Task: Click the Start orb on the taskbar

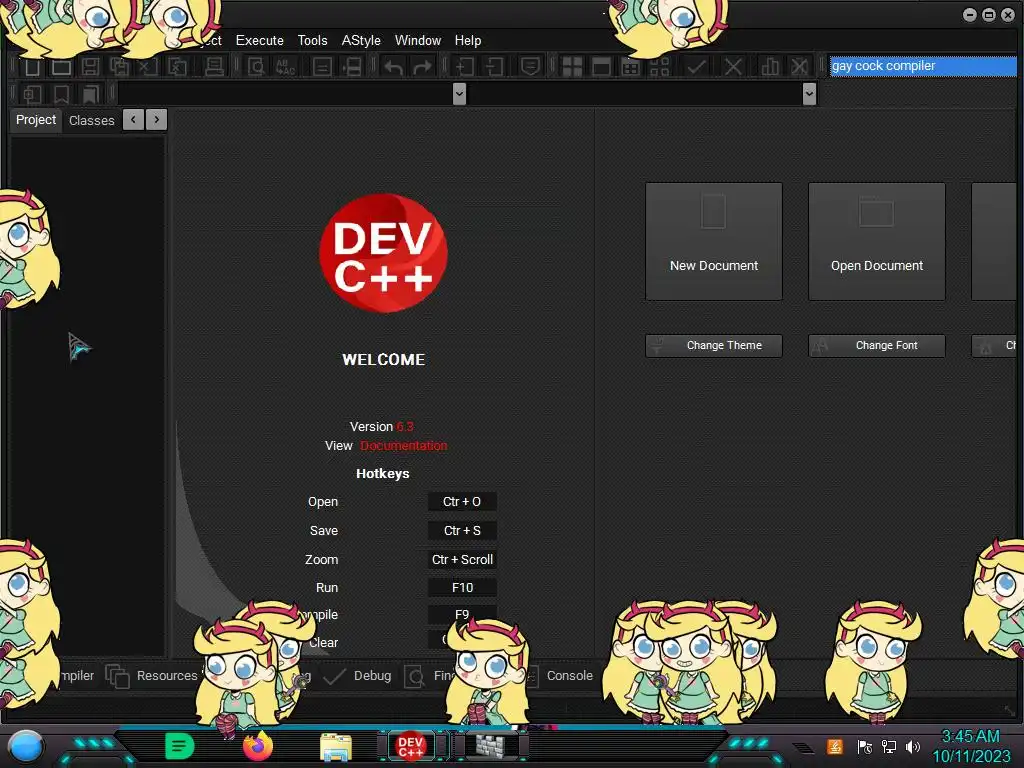Action: pos(26,747)
